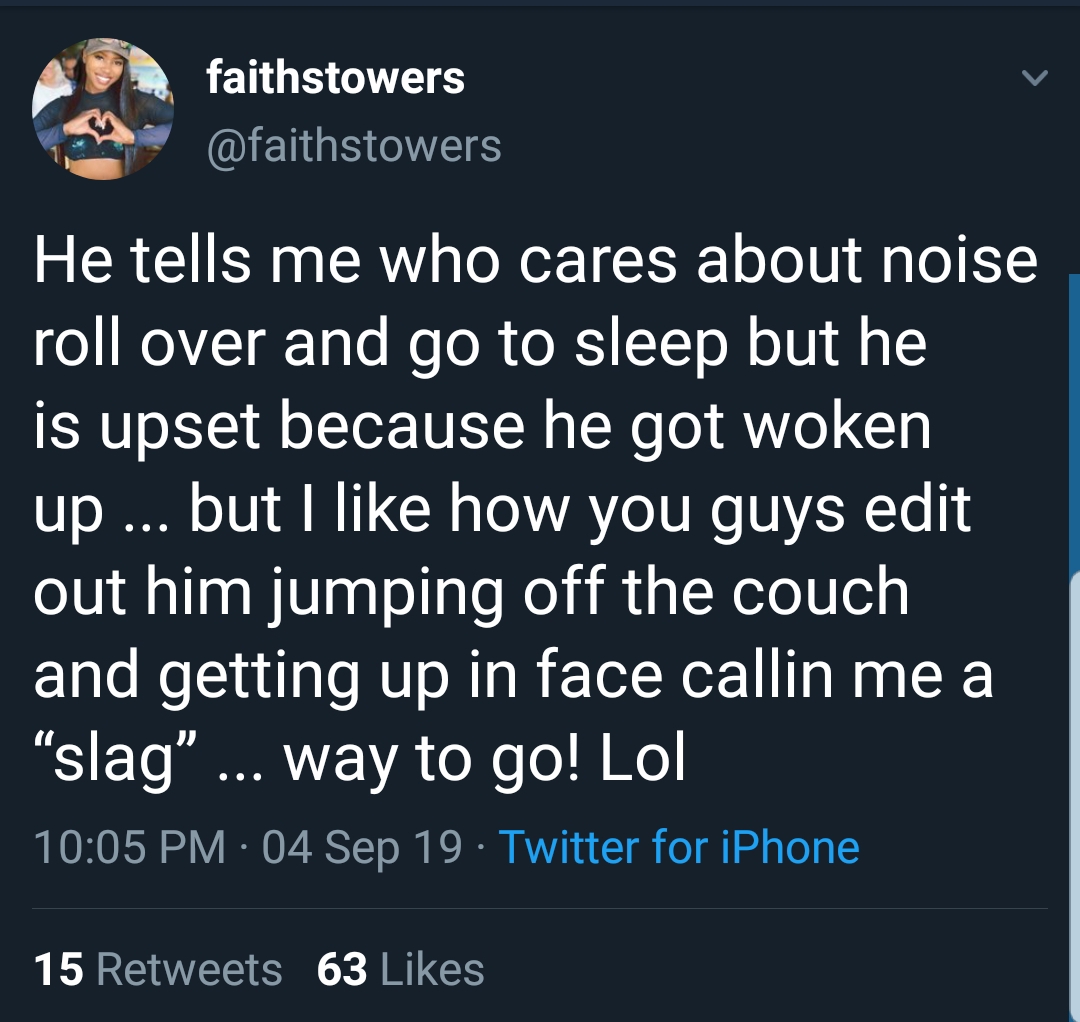Click the 'way to go! Lol' line
The image size is (1080, 1022).
click(x=485, y=758)
